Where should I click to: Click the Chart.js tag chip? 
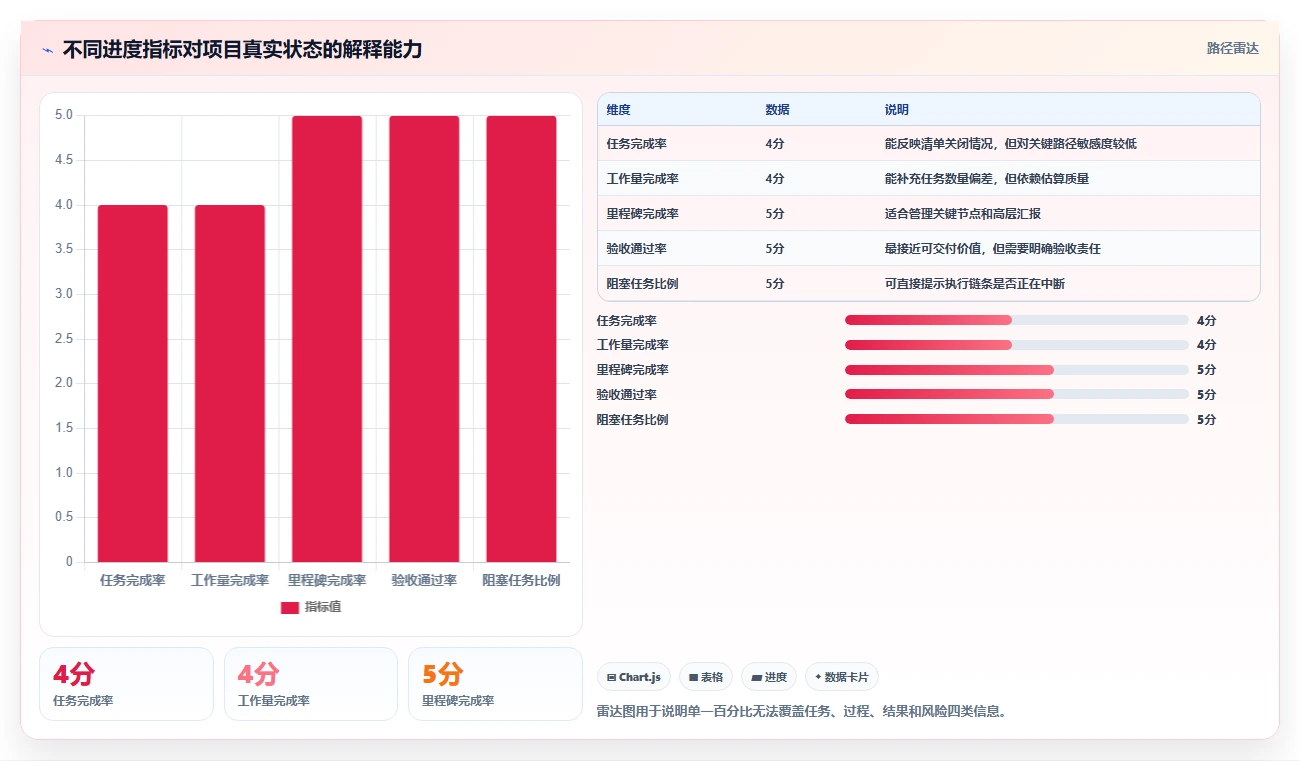point(634,677)
